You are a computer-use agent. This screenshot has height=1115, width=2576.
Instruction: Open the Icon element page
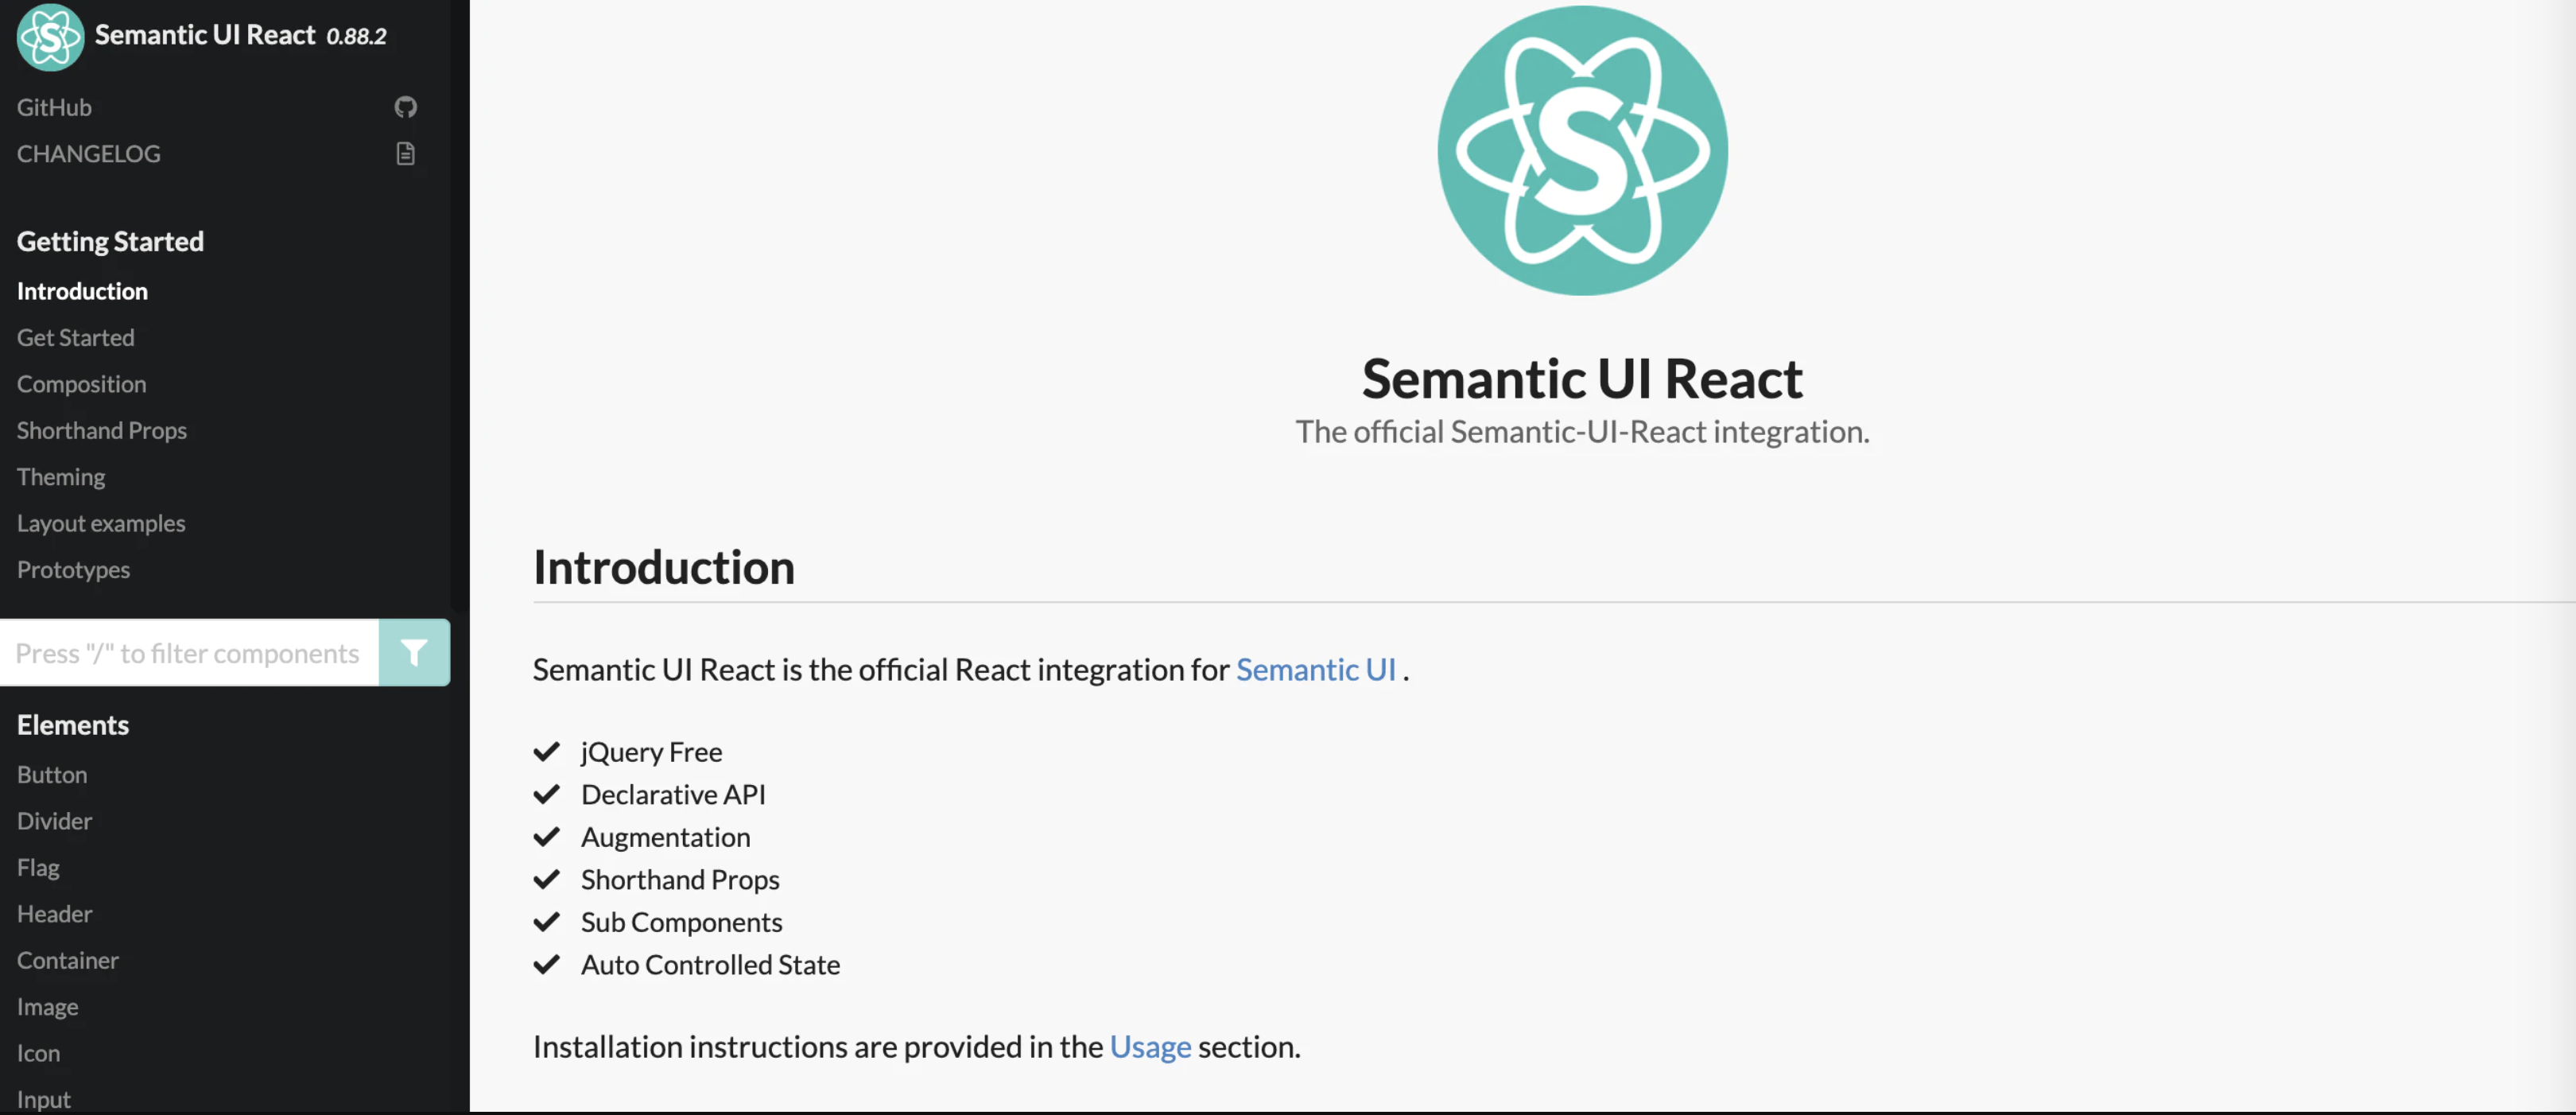39,1053
